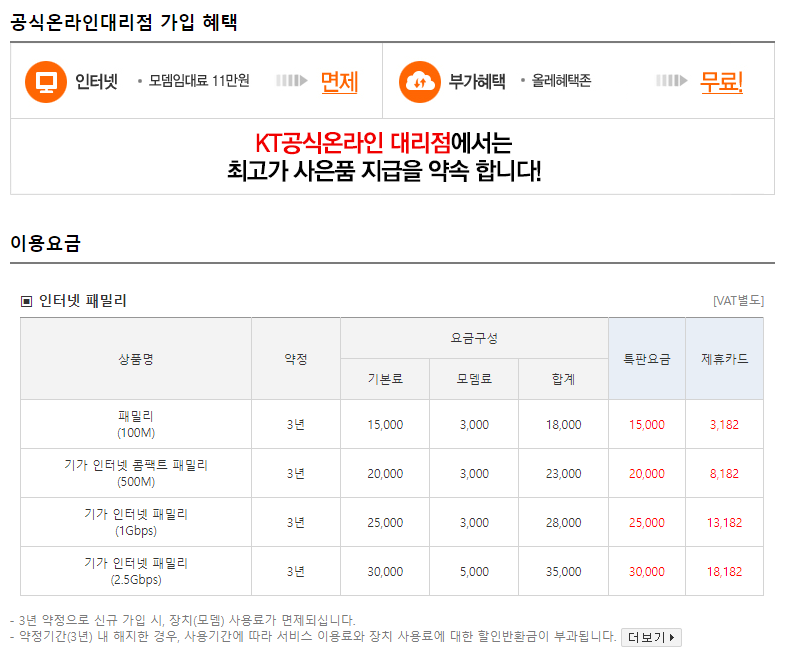Screen dimensions: 786x669
Task: Click 3년 in the 500M row
Action: (x=296, y=474)
